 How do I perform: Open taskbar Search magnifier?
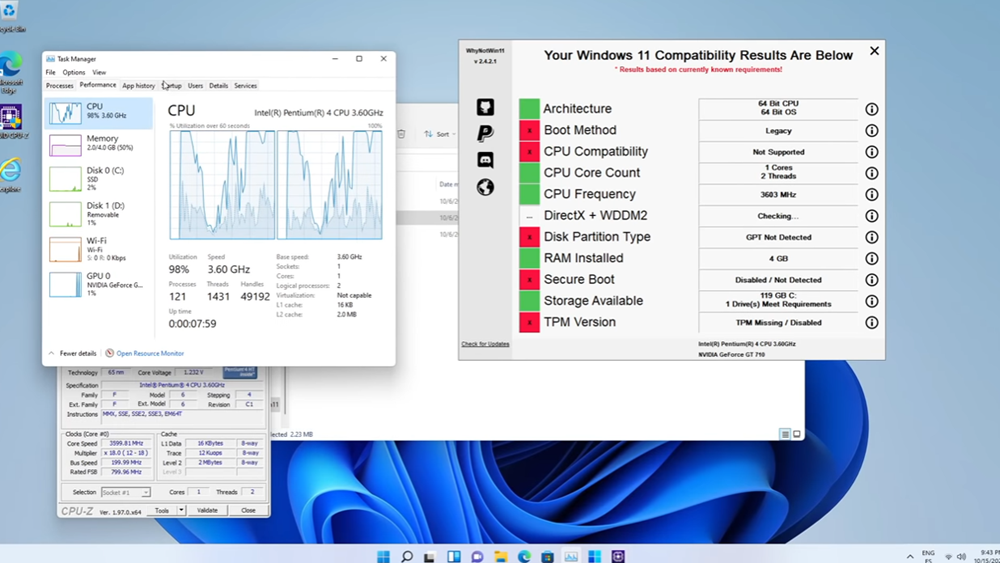coord(407,556)
